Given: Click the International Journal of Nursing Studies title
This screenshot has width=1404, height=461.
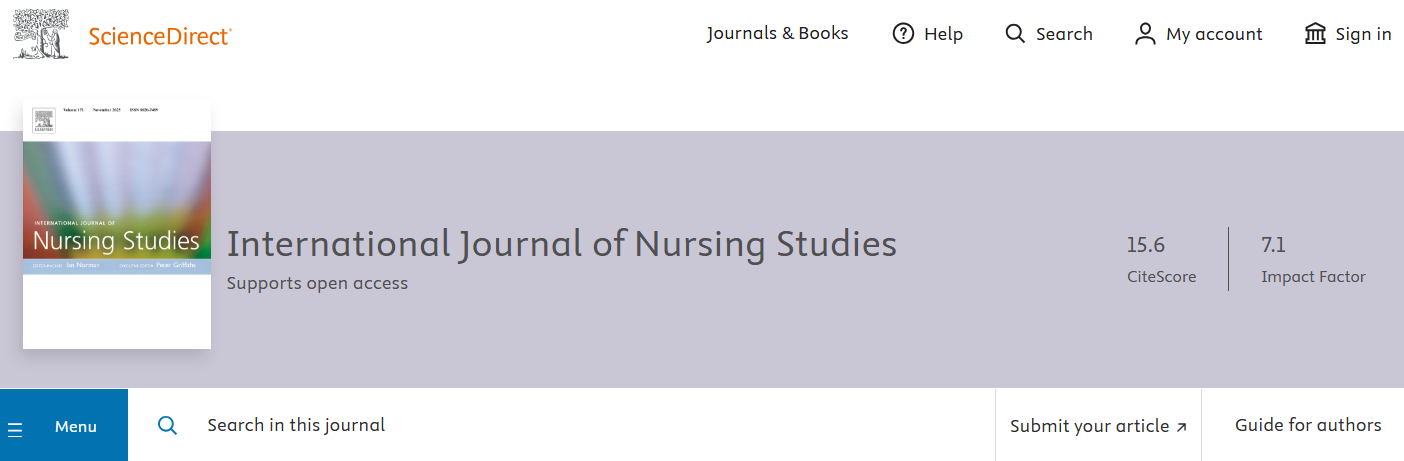Looking at the screenshot, I should coord(561,244).
